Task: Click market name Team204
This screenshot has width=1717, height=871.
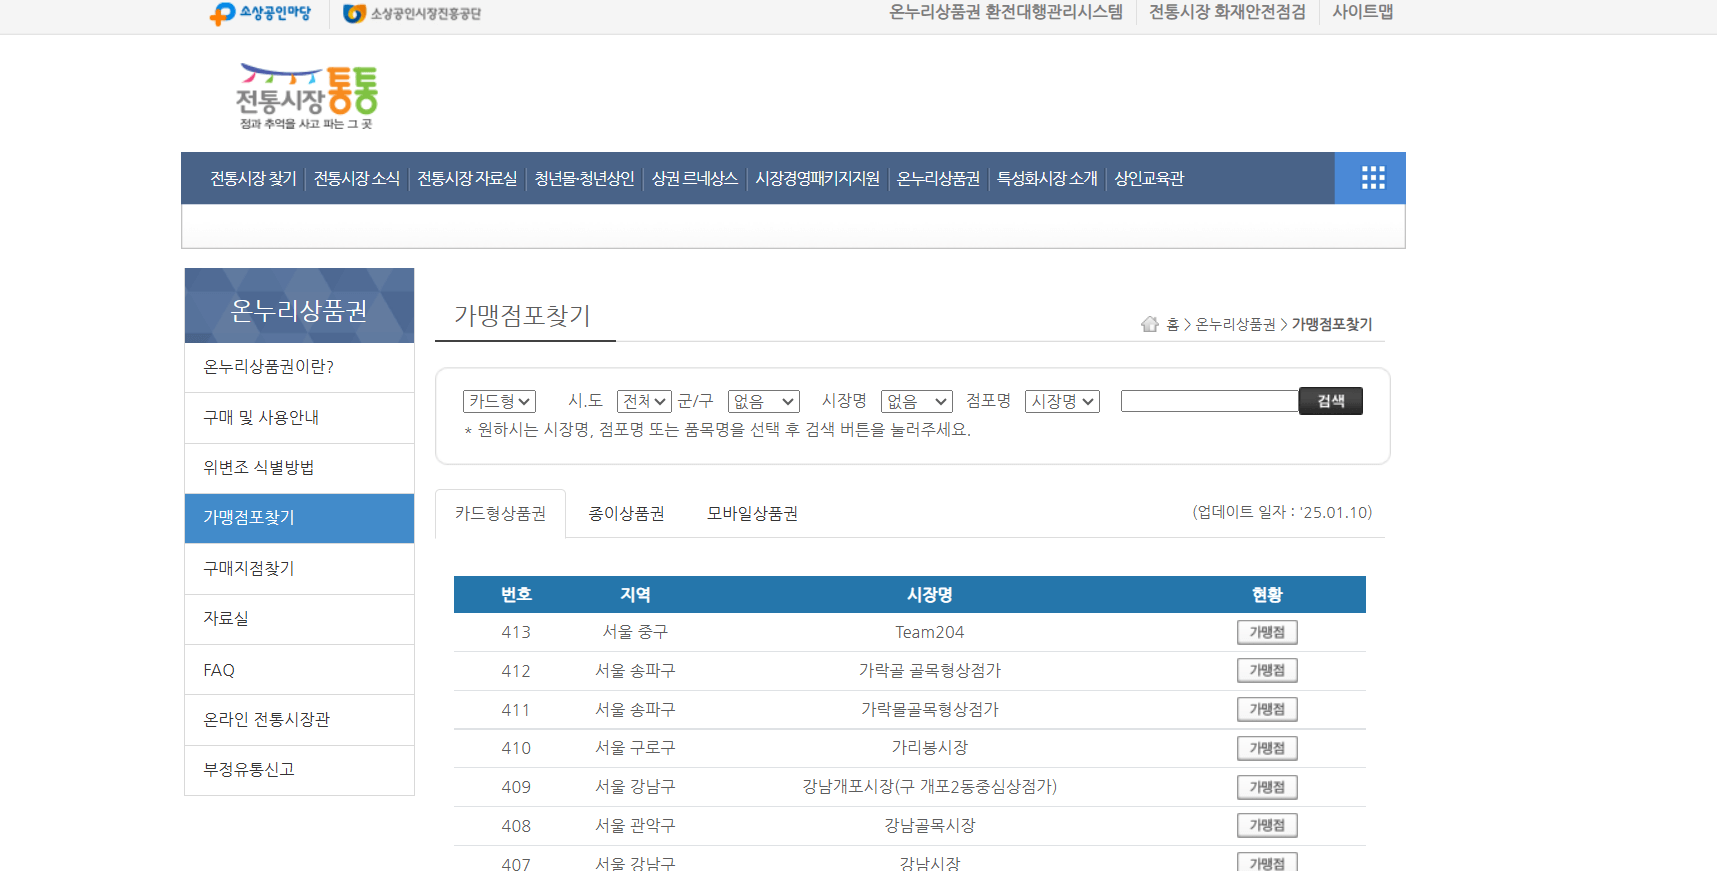Action: [930, 632]
